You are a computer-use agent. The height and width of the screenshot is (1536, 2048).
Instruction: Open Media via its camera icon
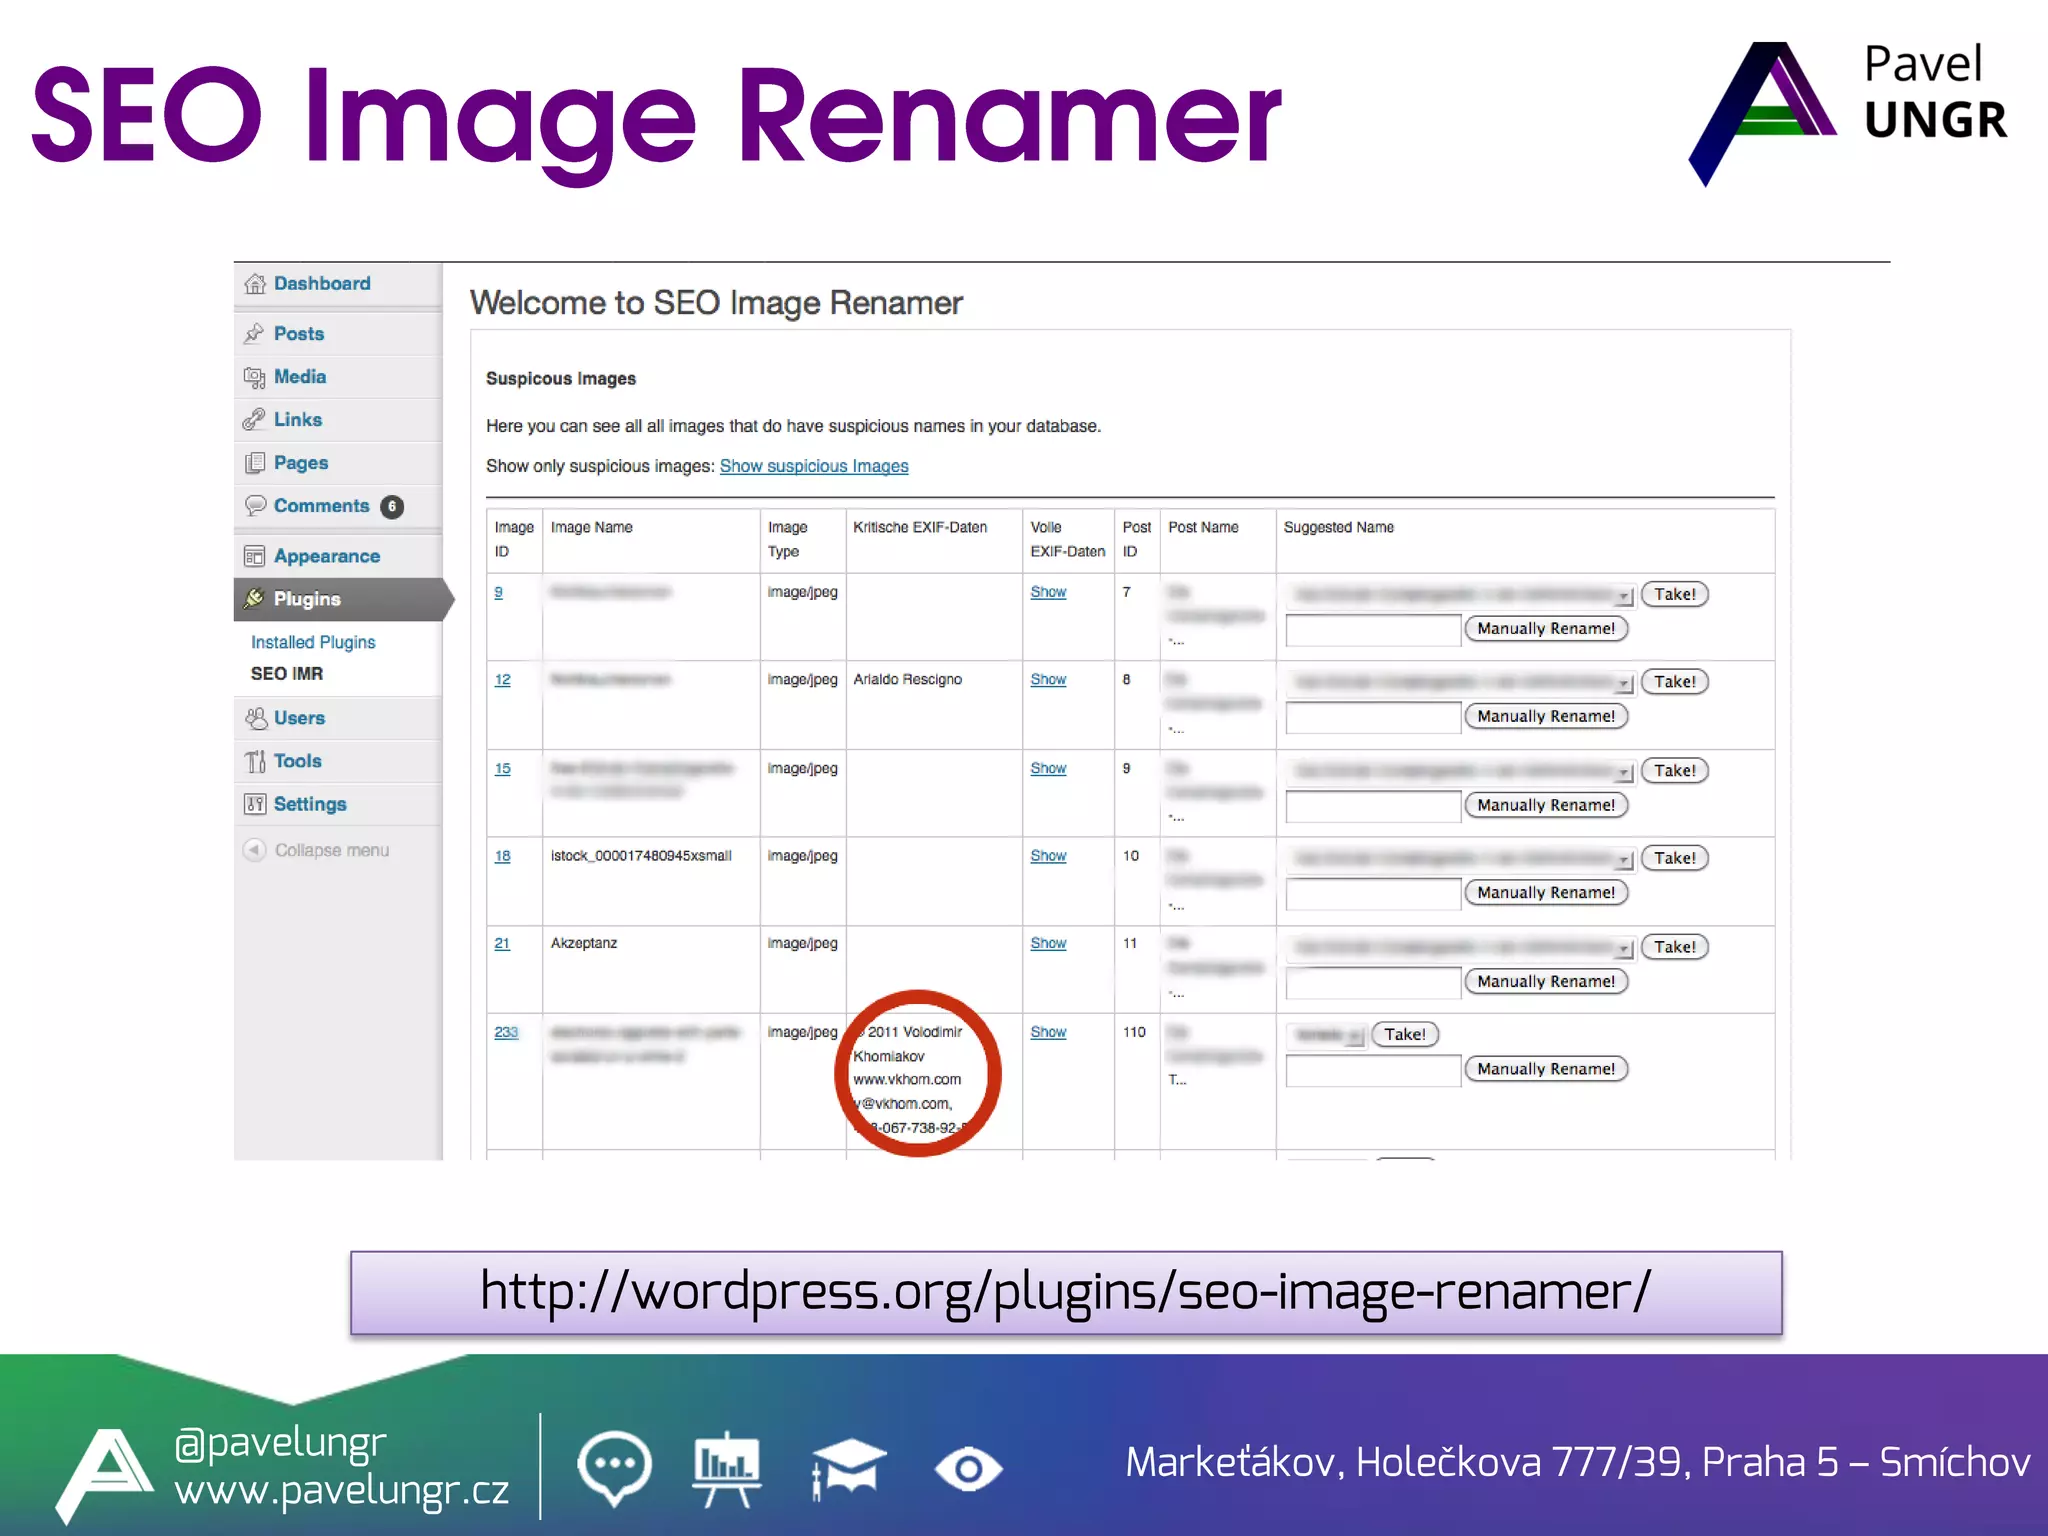pos(254,377)
